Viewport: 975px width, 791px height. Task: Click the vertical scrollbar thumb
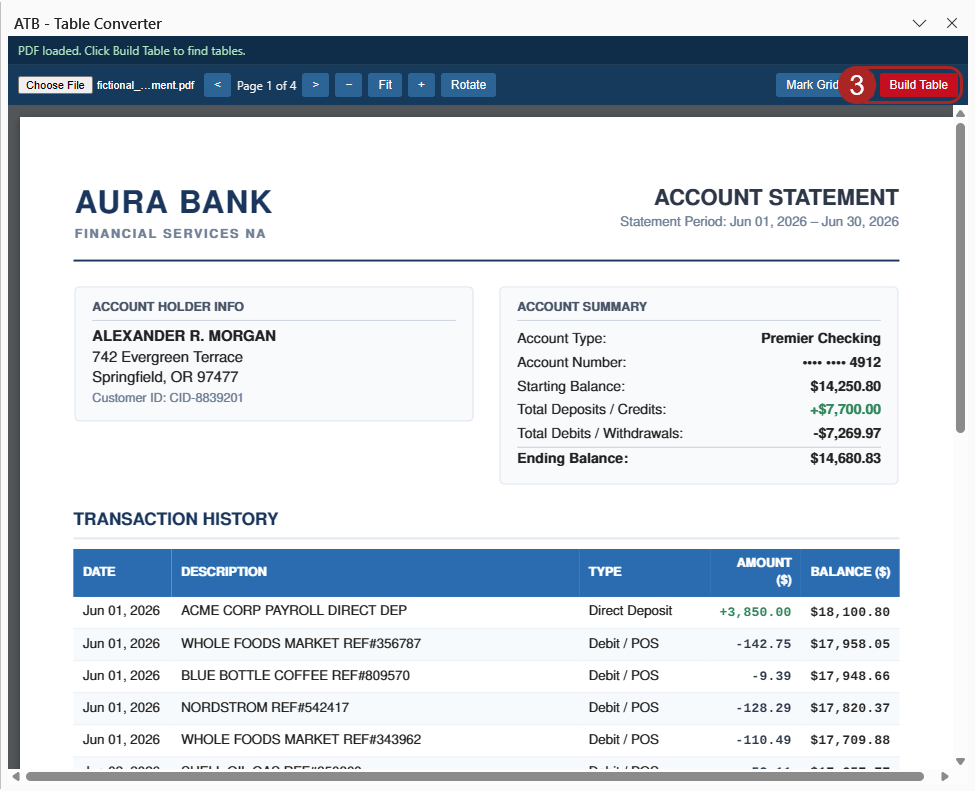tap(960, 277)
